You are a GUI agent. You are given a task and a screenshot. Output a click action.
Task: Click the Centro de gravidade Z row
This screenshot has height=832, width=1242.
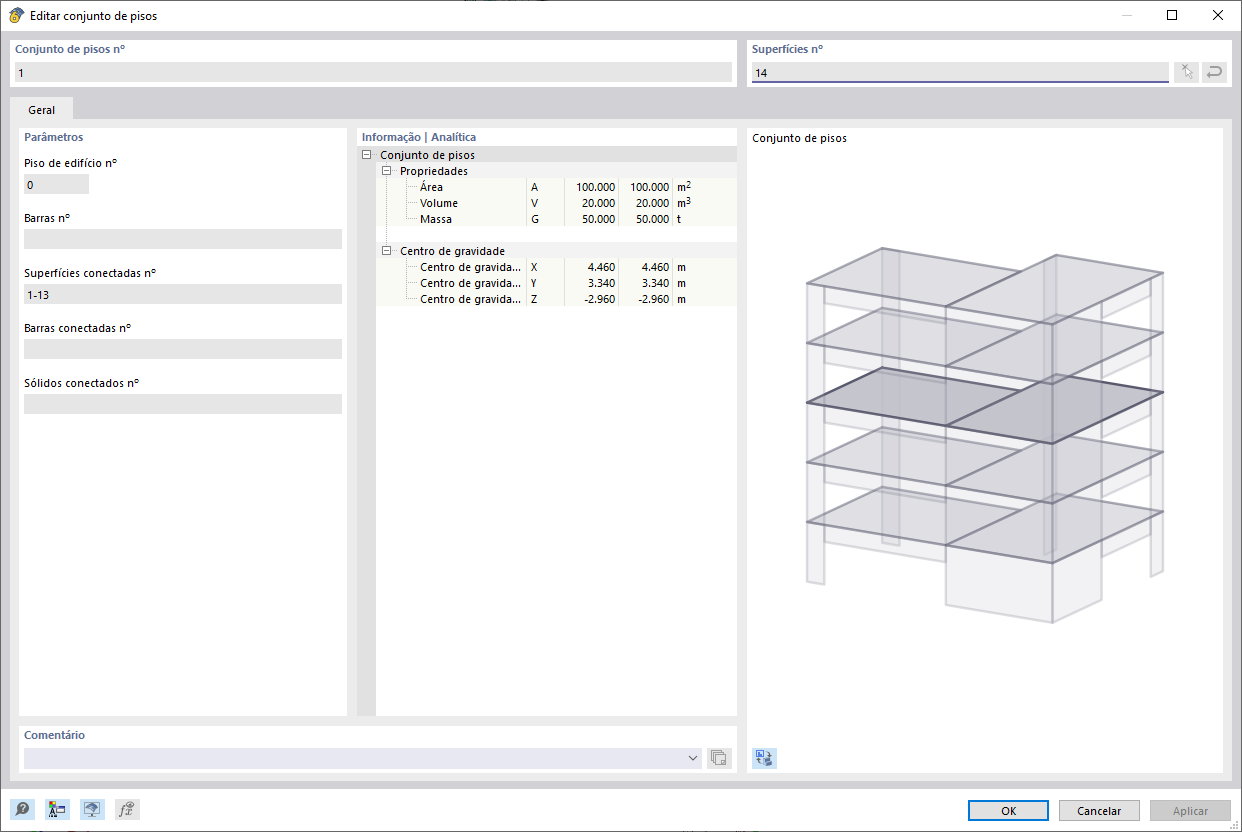(x=556, y=299)
